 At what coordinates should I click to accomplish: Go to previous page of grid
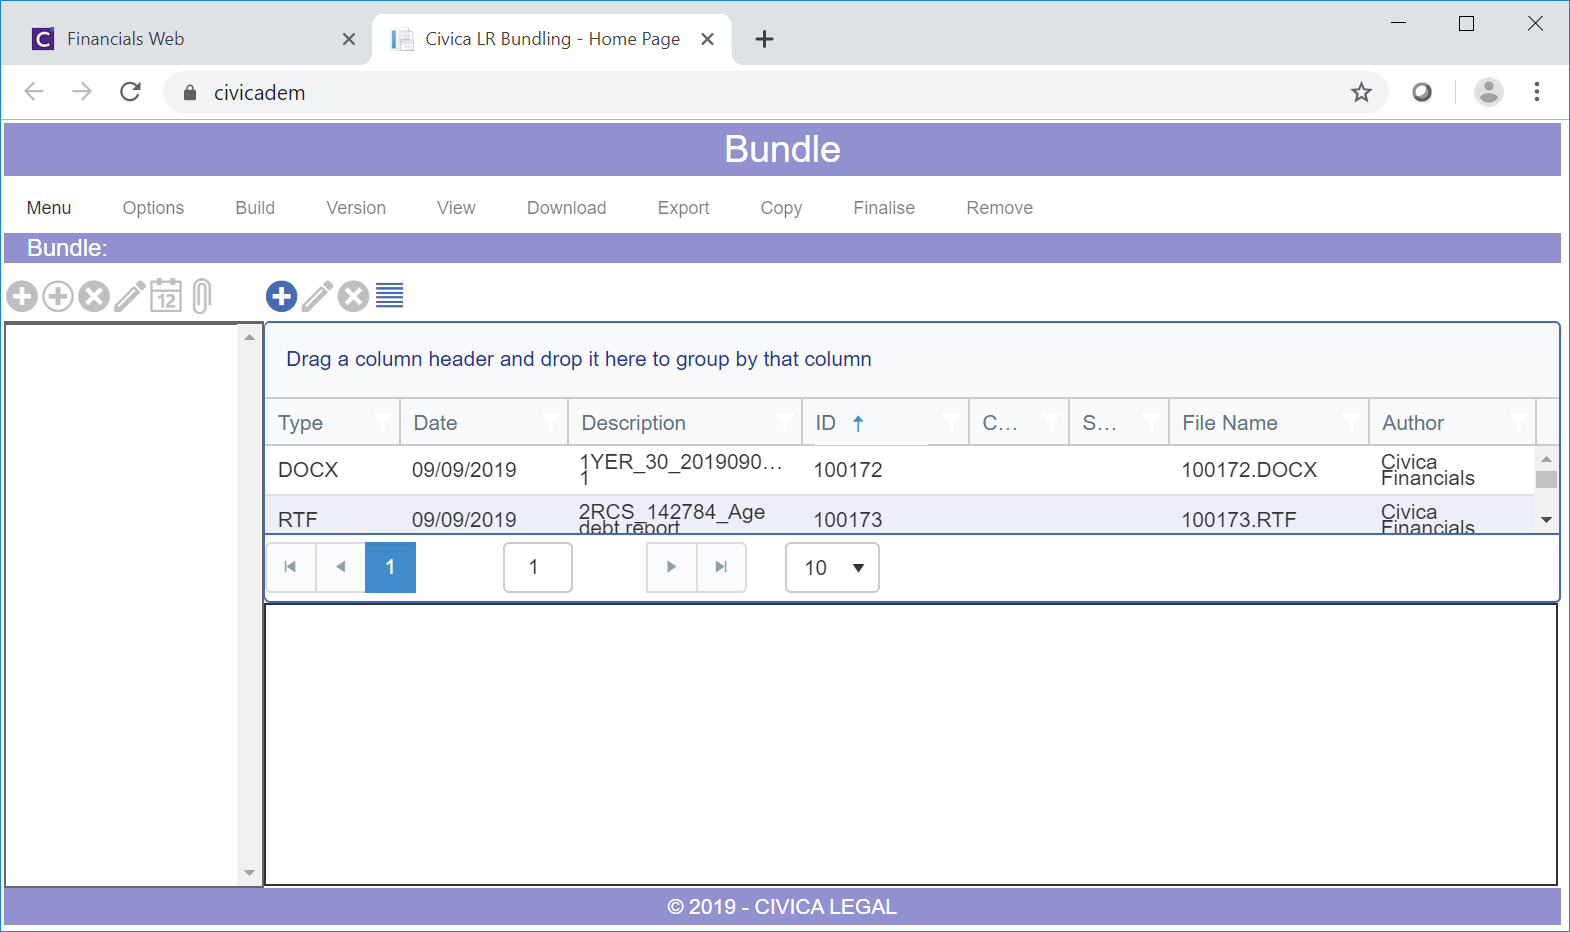[x=341, y=567]
